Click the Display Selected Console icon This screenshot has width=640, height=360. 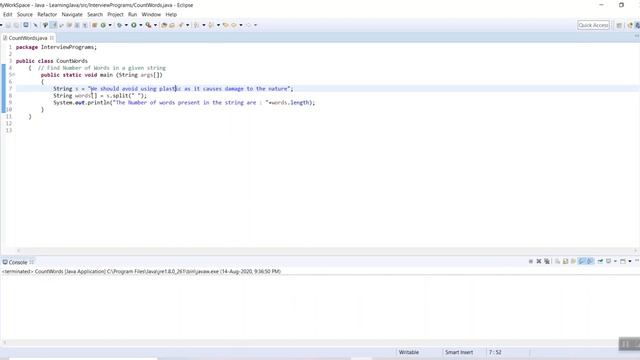(x=608, y=261)
